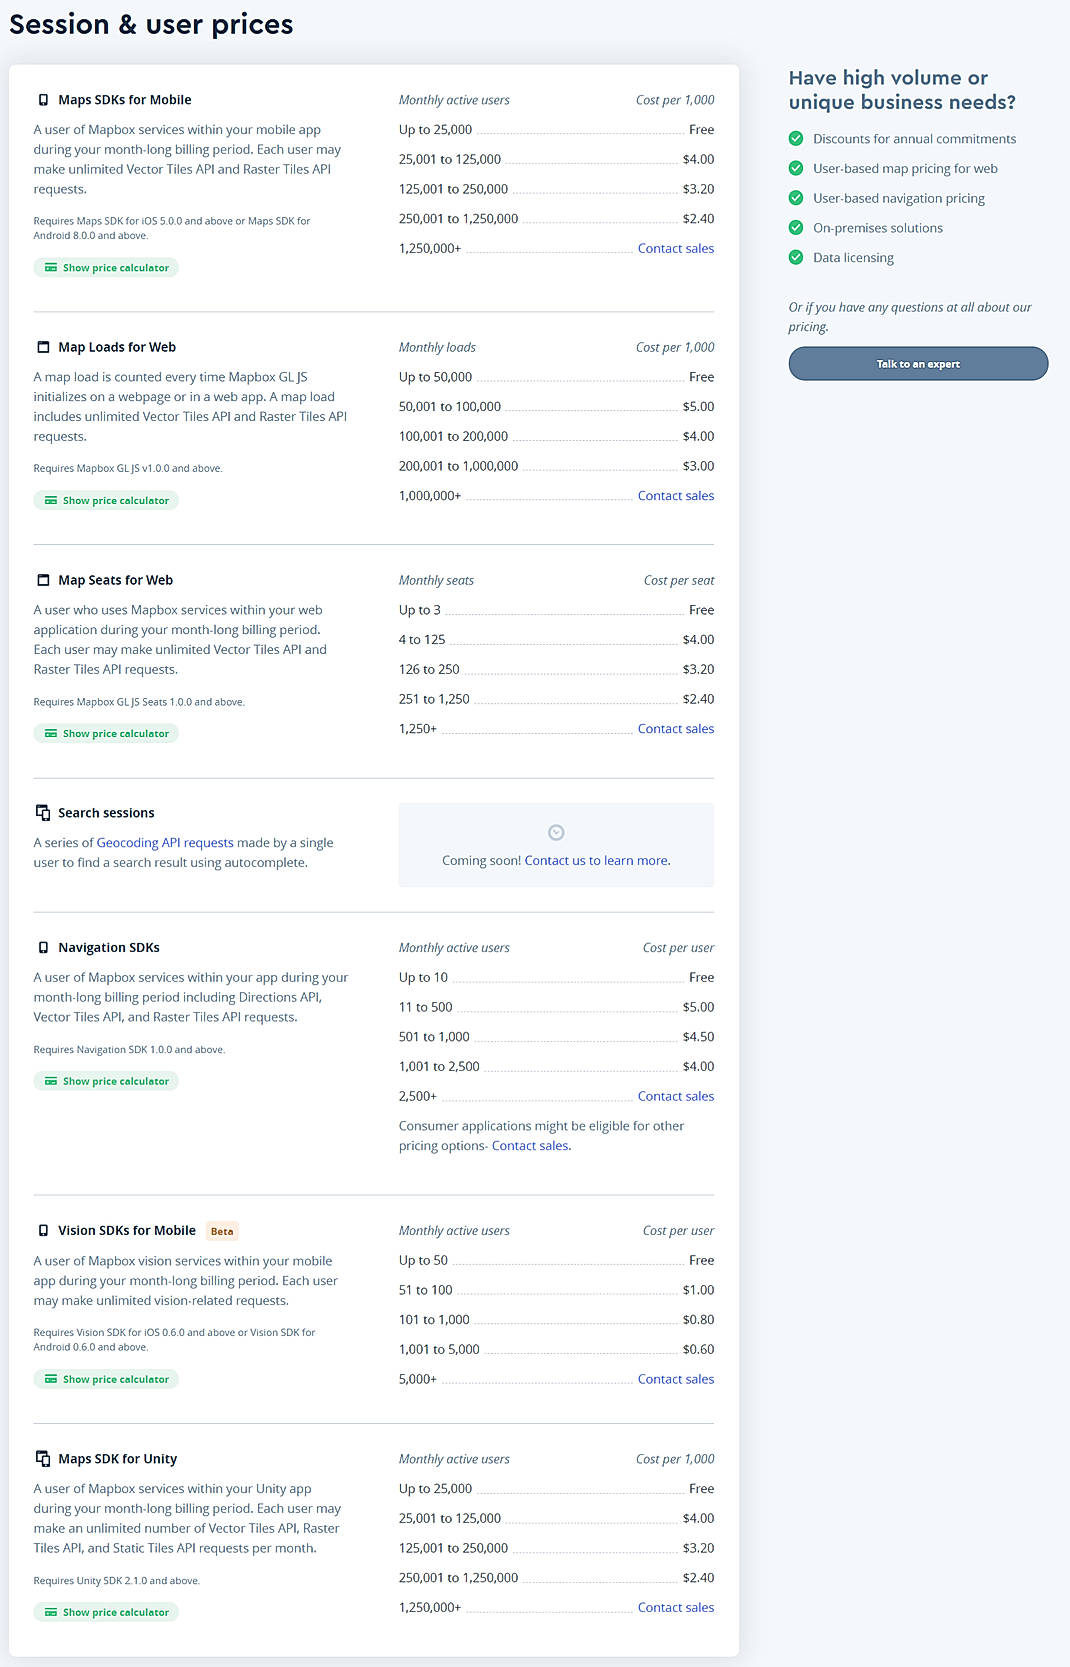Click the calculator icon in Vision SDKs price calculator button
The width and height of the screenshot is (1070, 1667).
(51, 1378)
